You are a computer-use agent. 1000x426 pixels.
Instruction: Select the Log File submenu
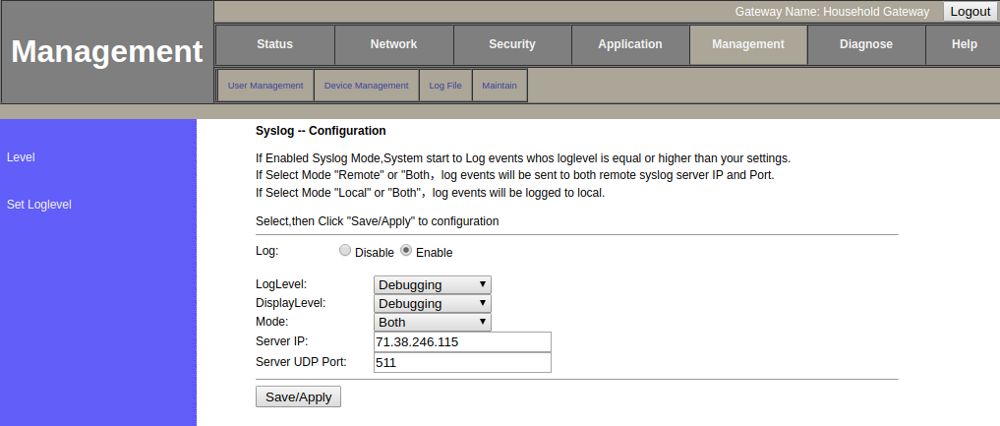pyautogui.click(x=445, y=85)
